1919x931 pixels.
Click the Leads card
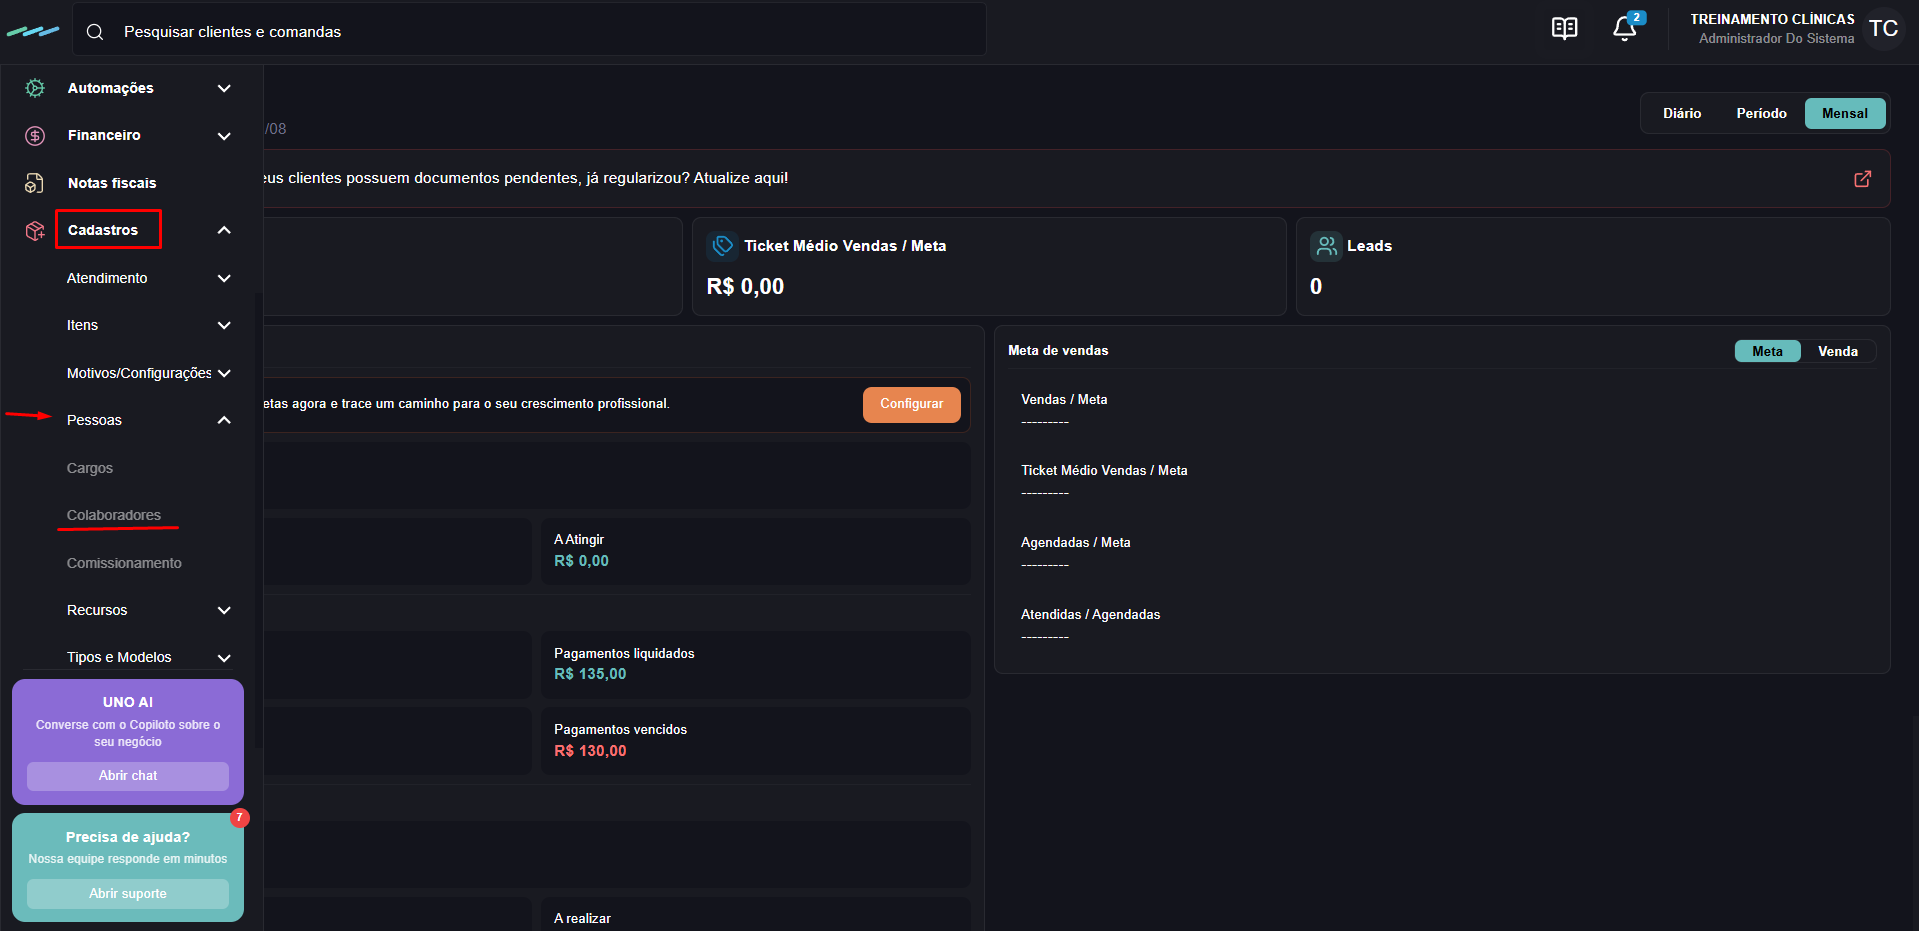pos(1593,267)
